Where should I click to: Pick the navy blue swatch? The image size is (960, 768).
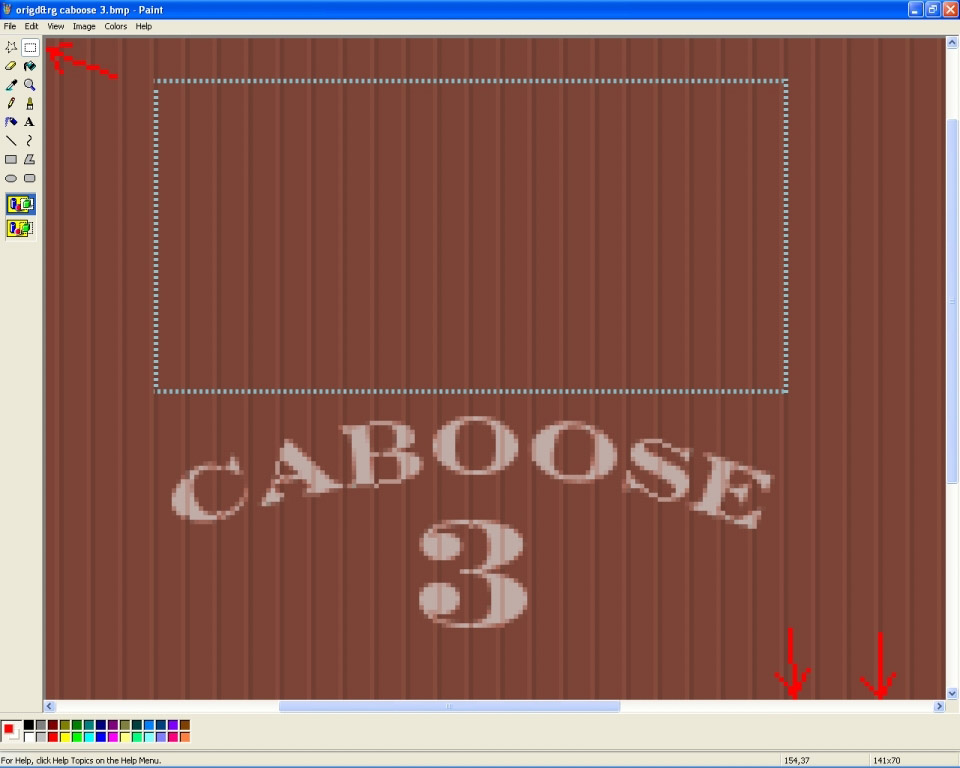click(x=101, y=725)
